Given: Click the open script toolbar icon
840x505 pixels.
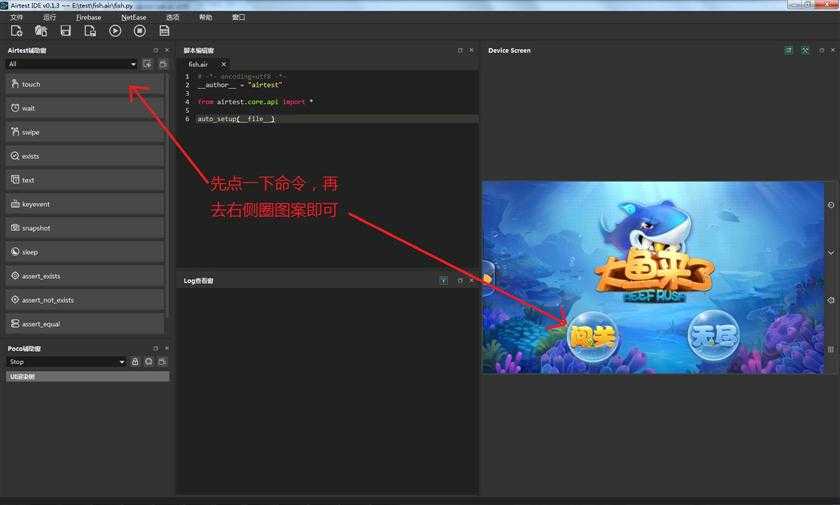Looking at the screenshot, I should pos(41,31).
